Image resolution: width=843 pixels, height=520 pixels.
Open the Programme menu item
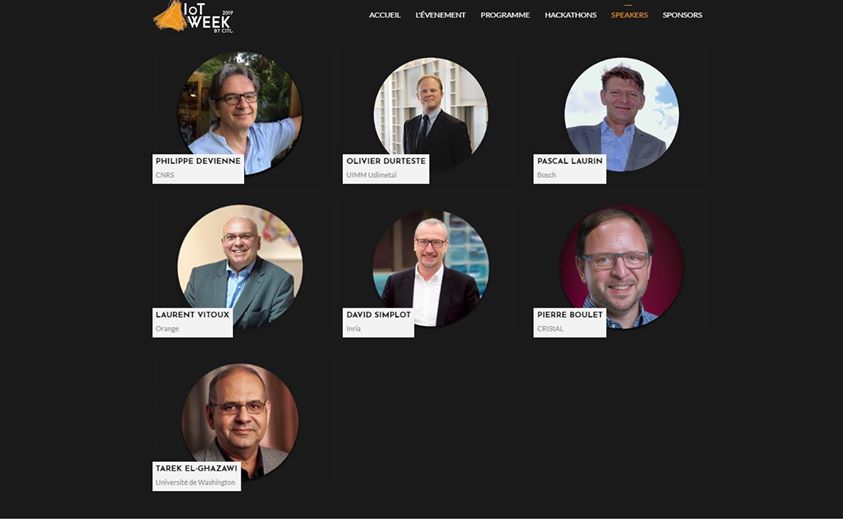(505, 15)
